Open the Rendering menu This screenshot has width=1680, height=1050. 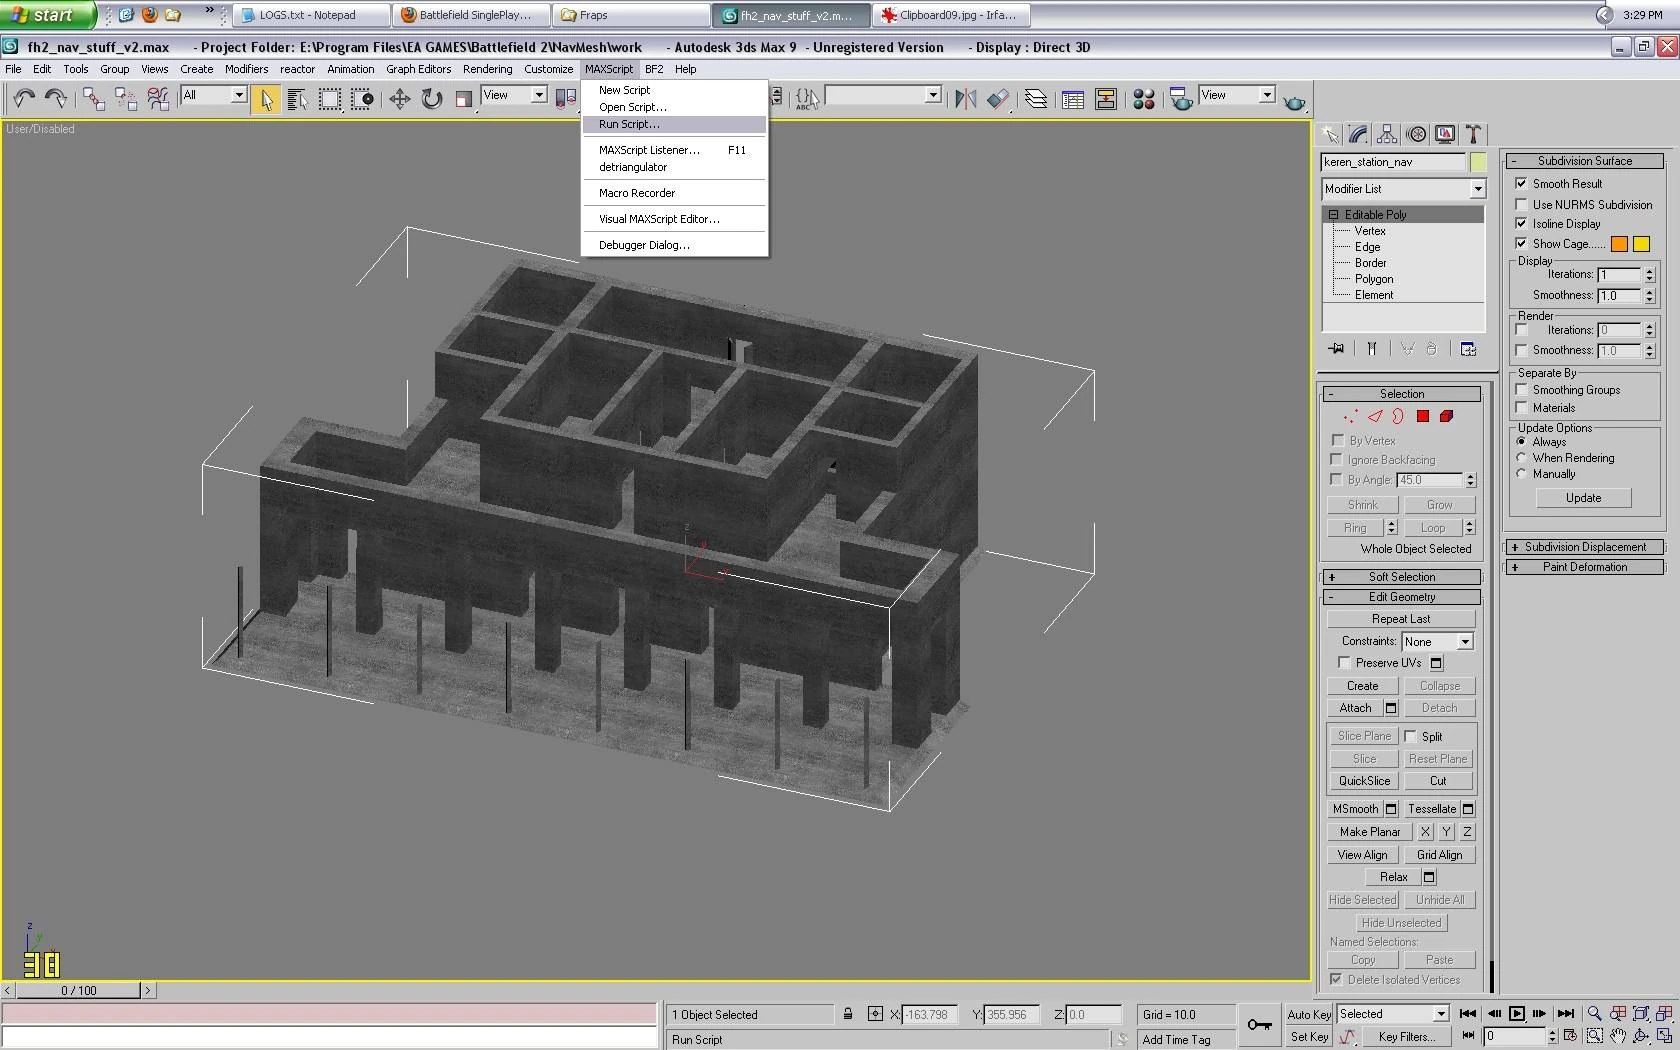pos(487,69)
